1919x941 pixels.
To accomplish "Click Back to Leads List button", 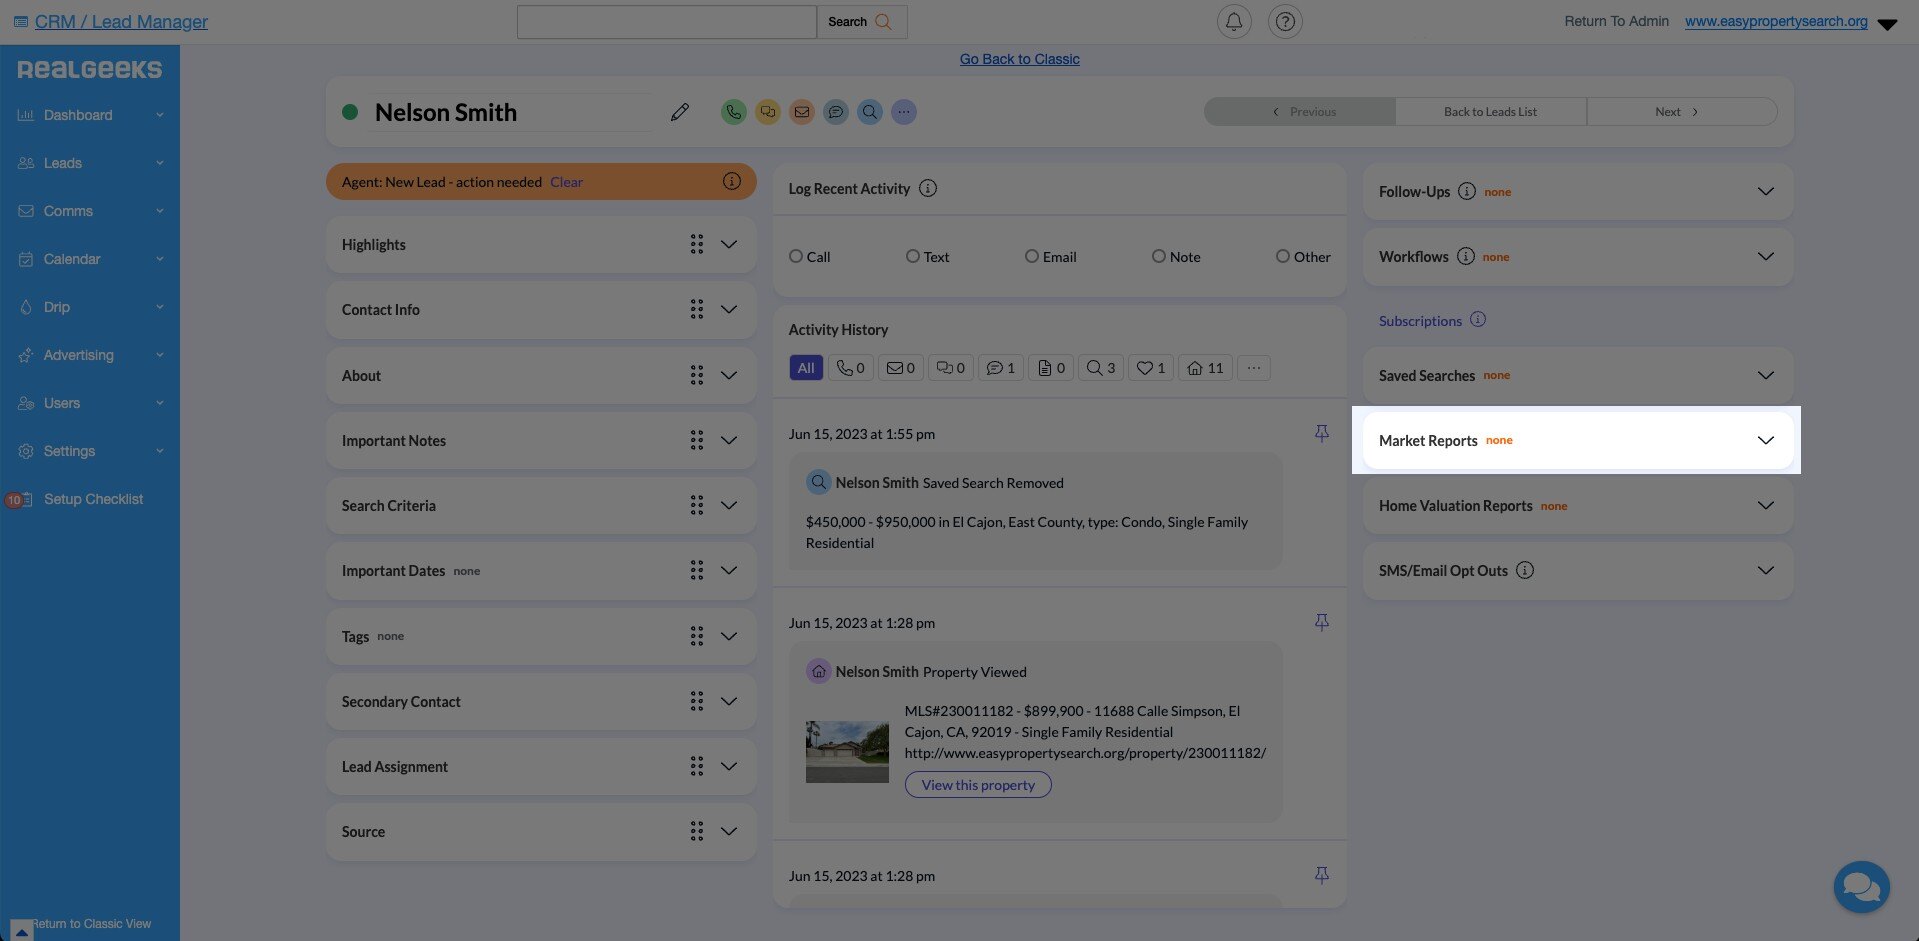I will pos(1490,112).
